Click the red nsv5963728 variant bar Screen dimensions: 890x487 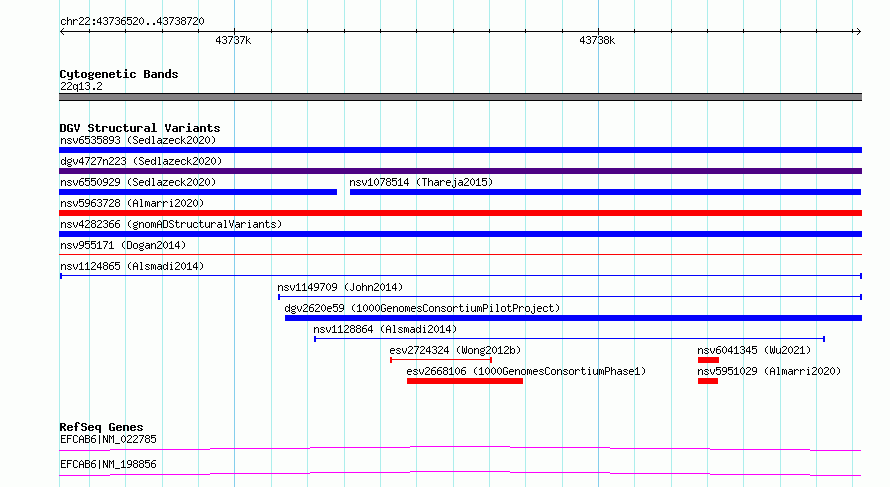pos(460,213)
